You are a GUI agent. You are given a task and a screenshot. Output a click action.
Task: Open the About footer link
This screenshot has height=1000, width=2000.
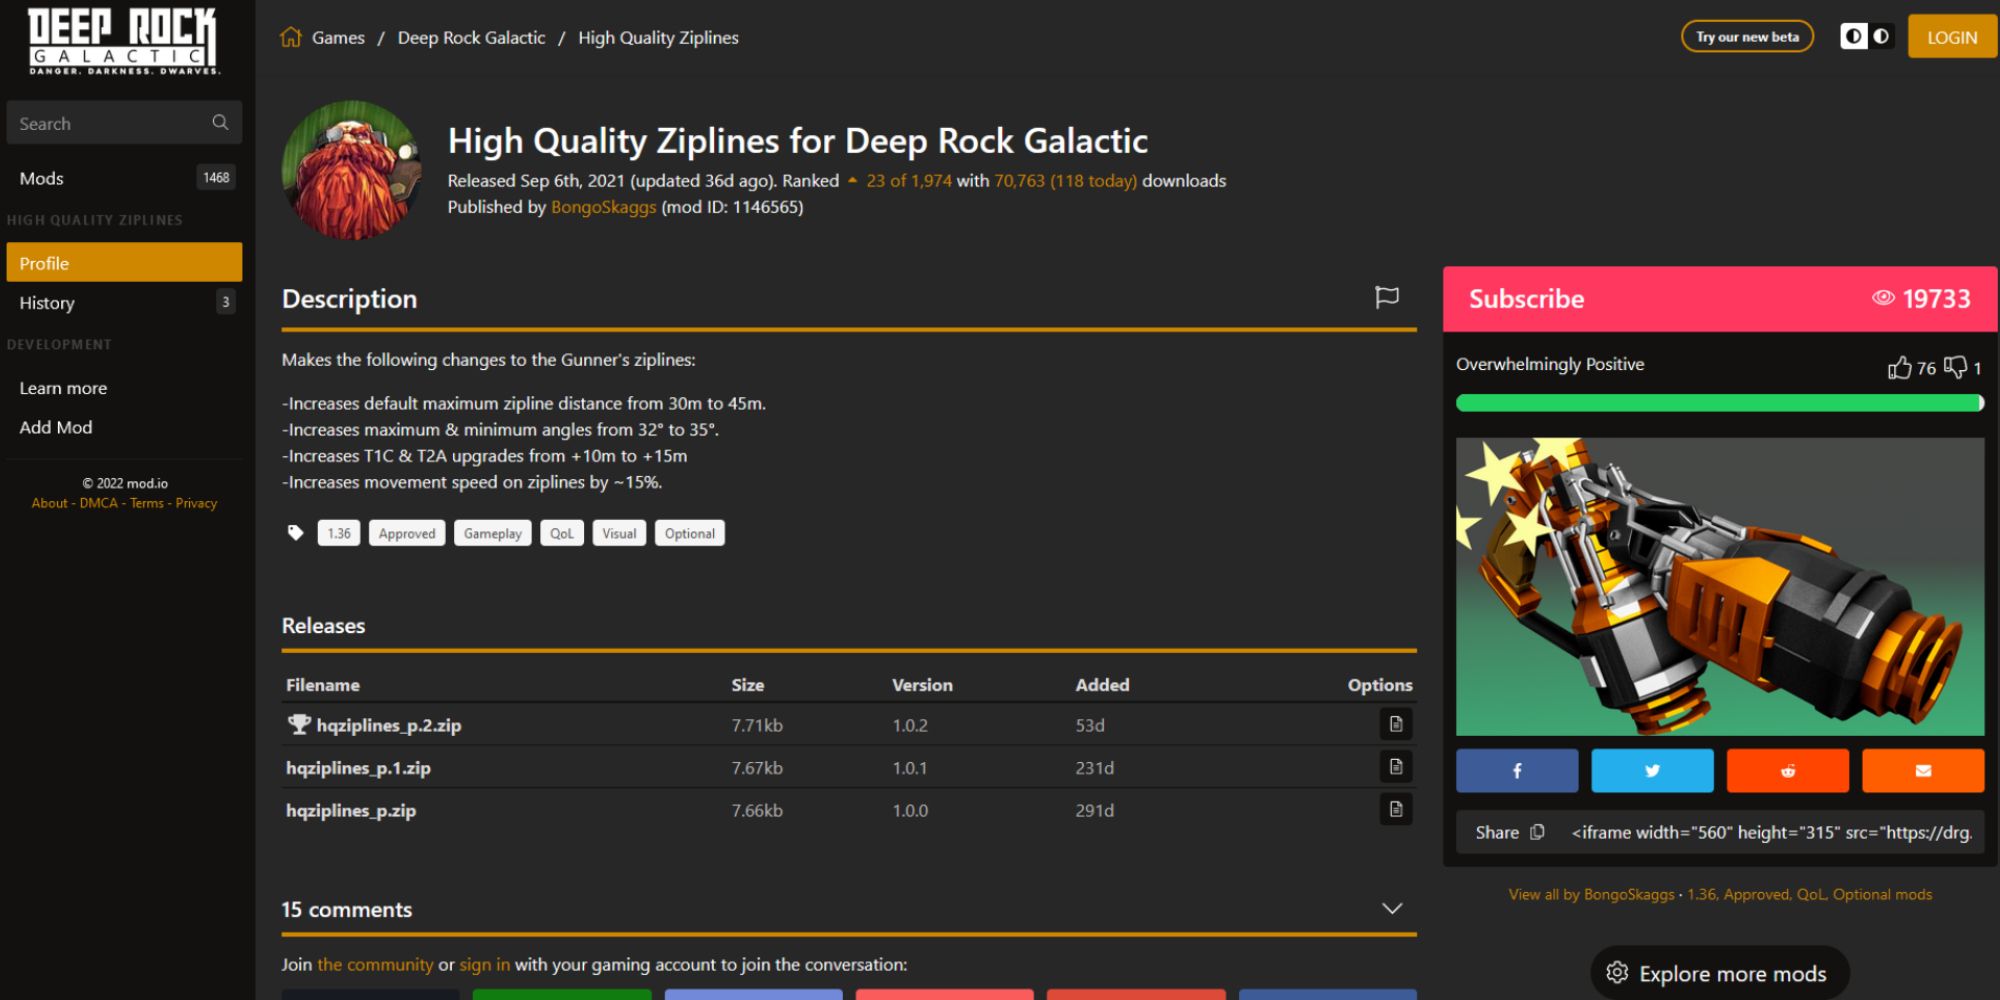point(49,503)
